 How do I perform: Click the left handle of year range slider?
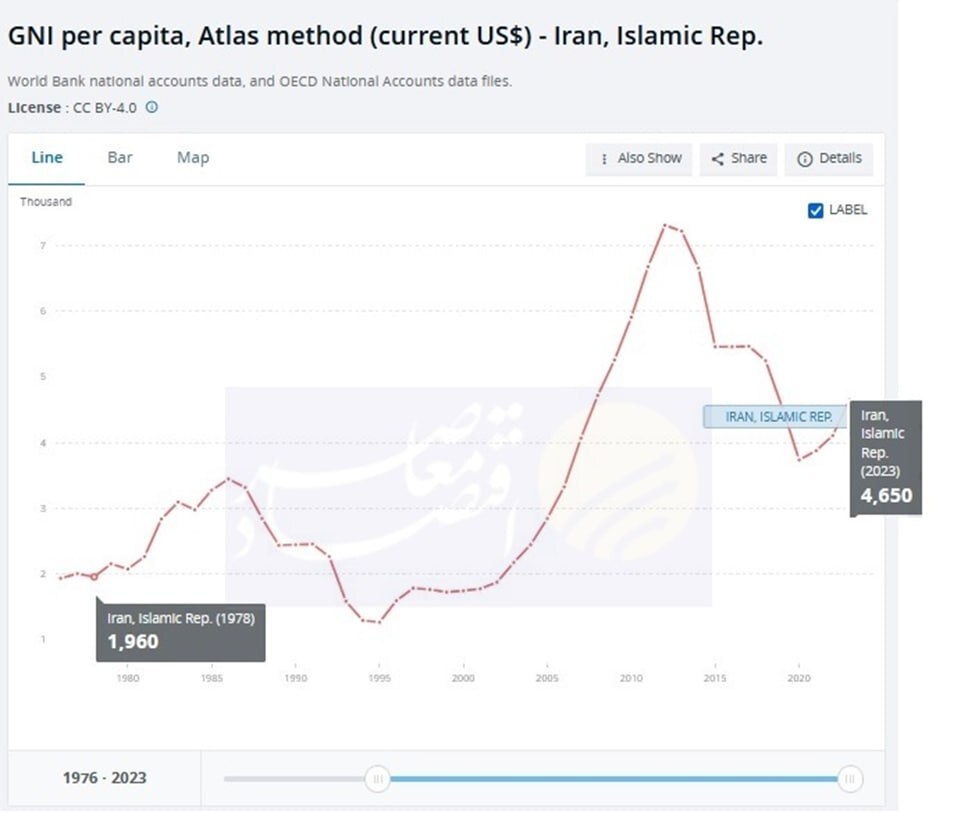[x=377, y=778]
